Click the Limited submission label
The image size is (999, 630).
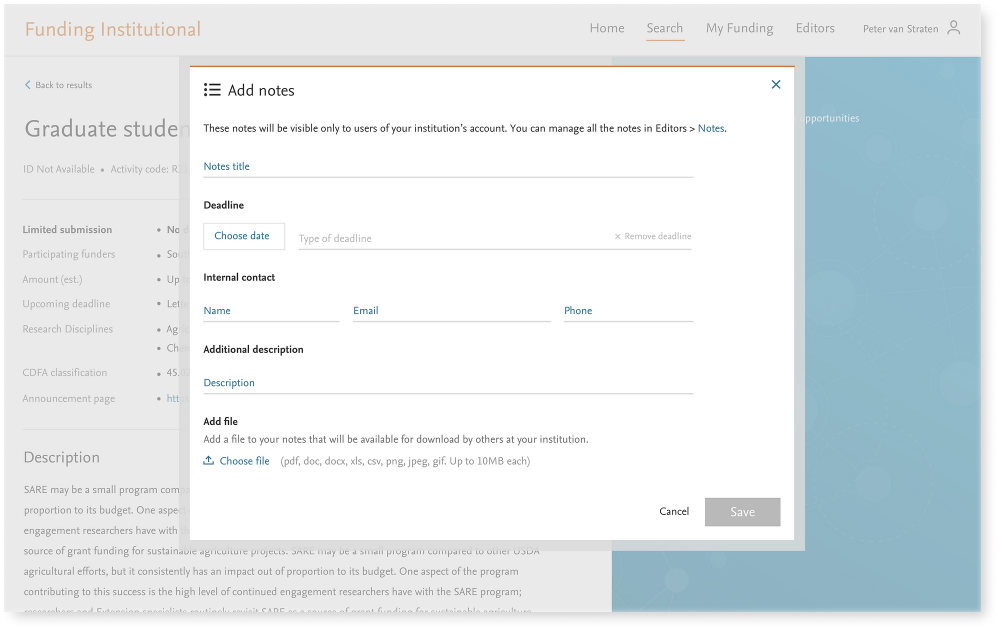[67, 229]
